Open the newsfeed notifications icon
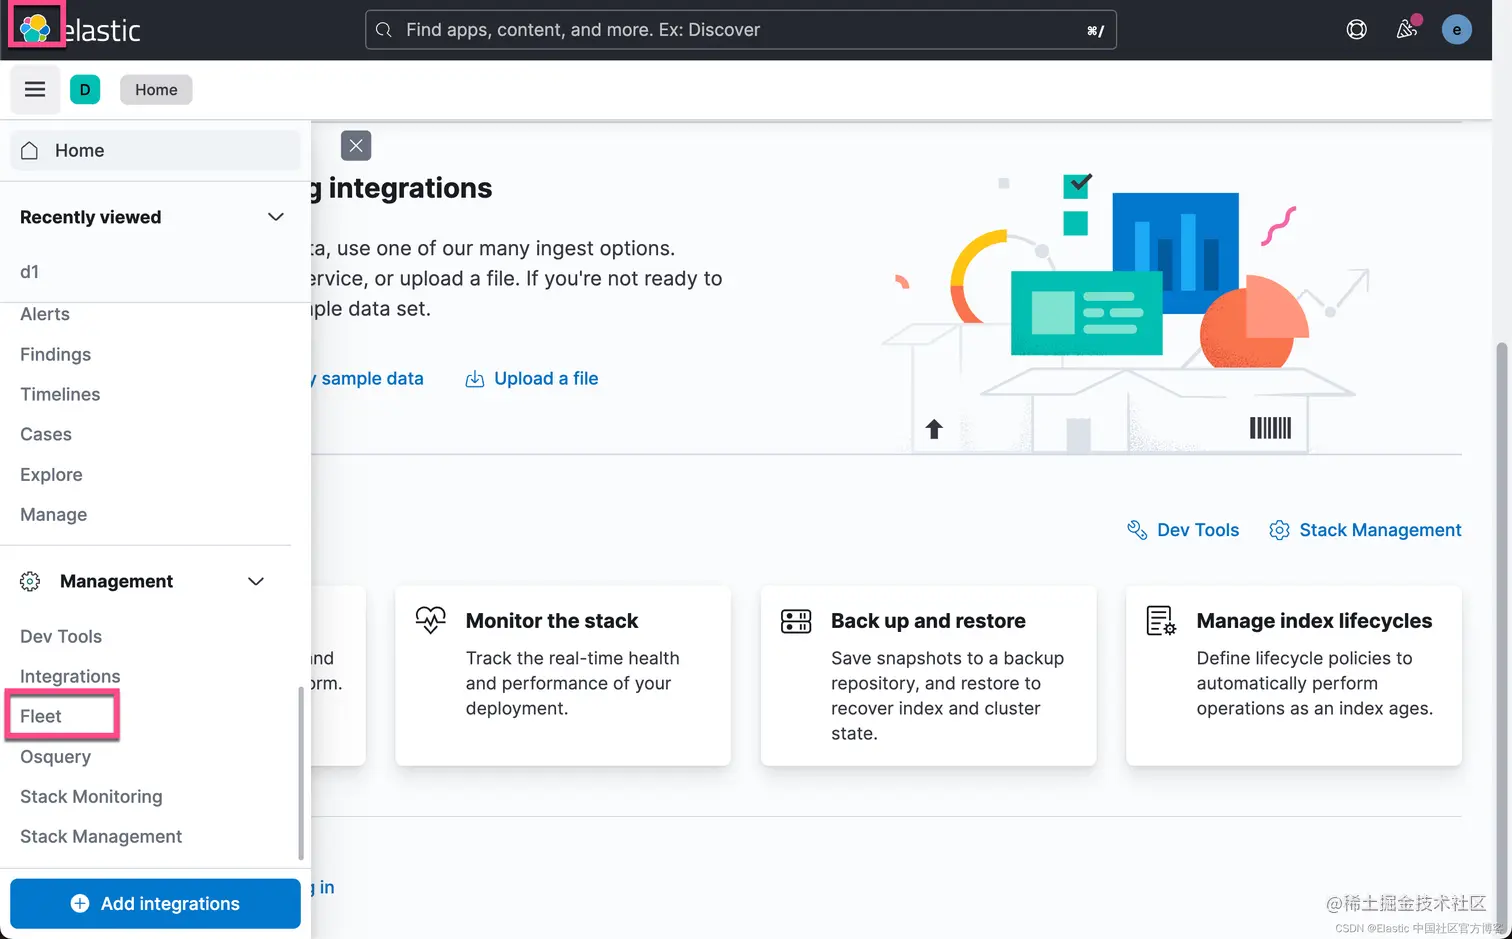1512x939 pixels. point(1407,30)
